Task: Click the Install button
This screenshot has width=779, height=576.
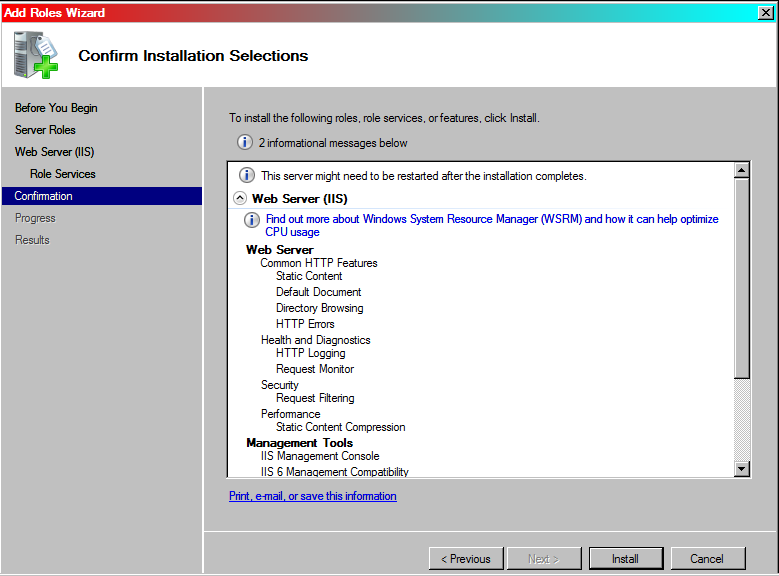Action: [626, 559]
